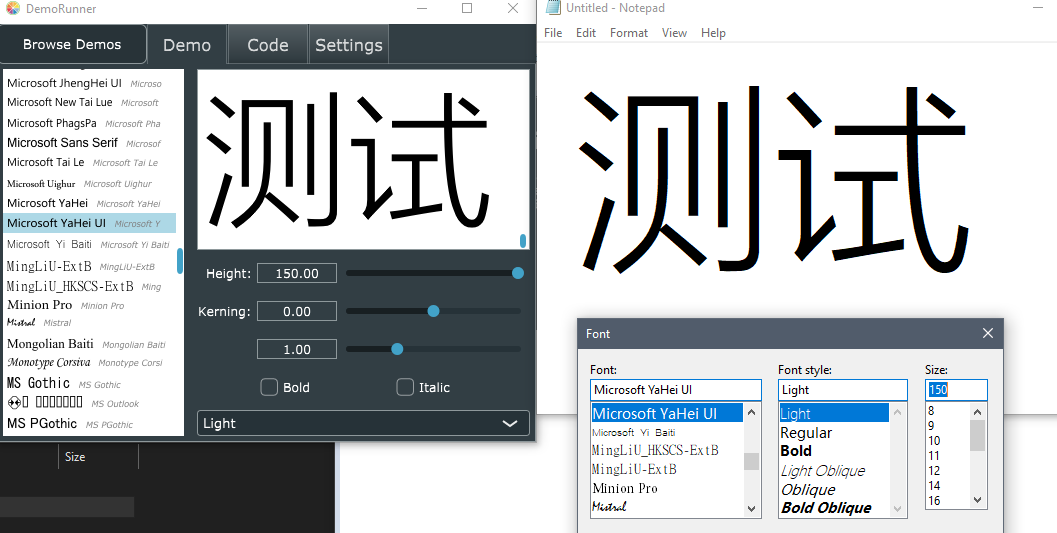Image resolution: width=1057 pixels, height=533 pixels.
Task: Select Minion Pro in DemoRunner list
Action: click(x=92, y=305)
